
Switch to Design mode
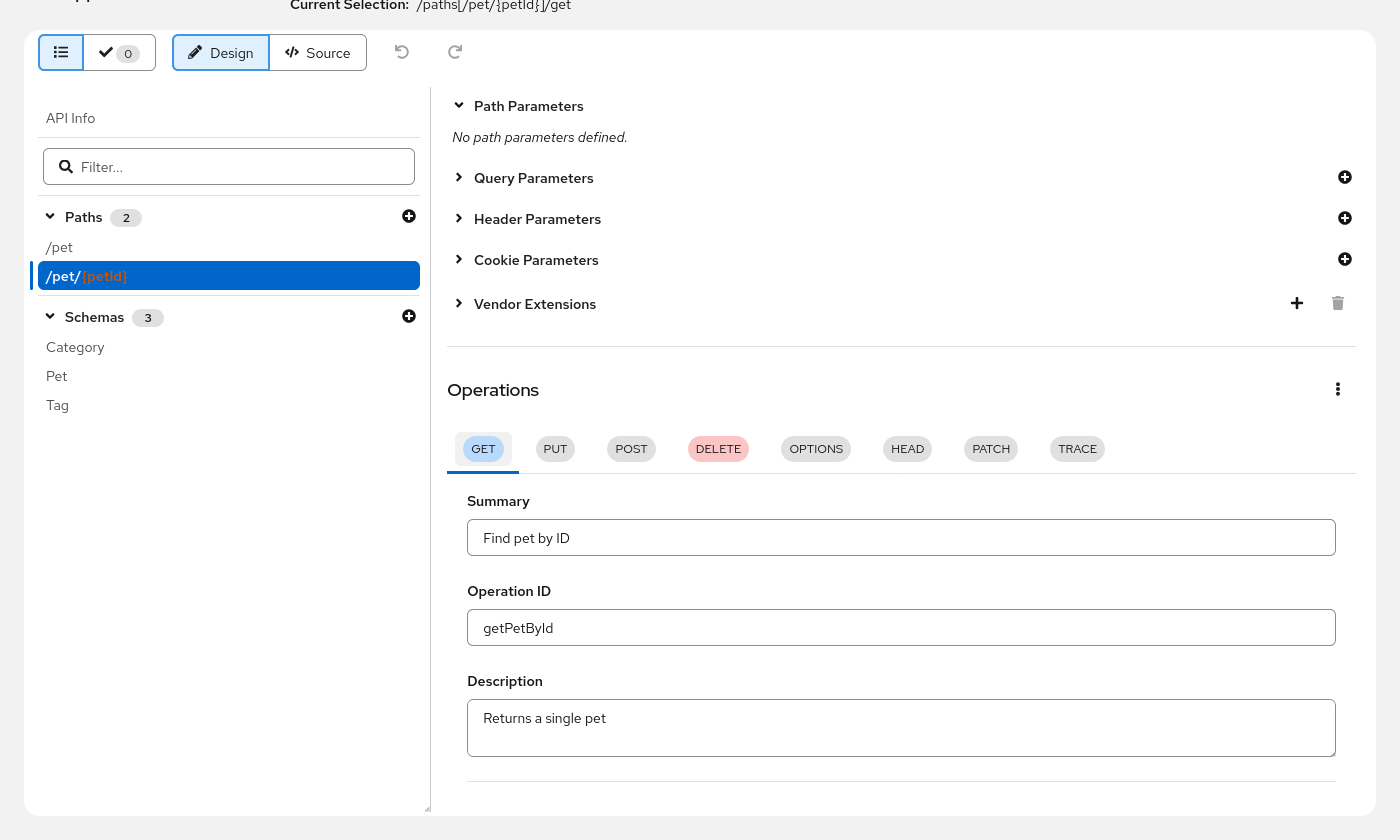point(221,53)
